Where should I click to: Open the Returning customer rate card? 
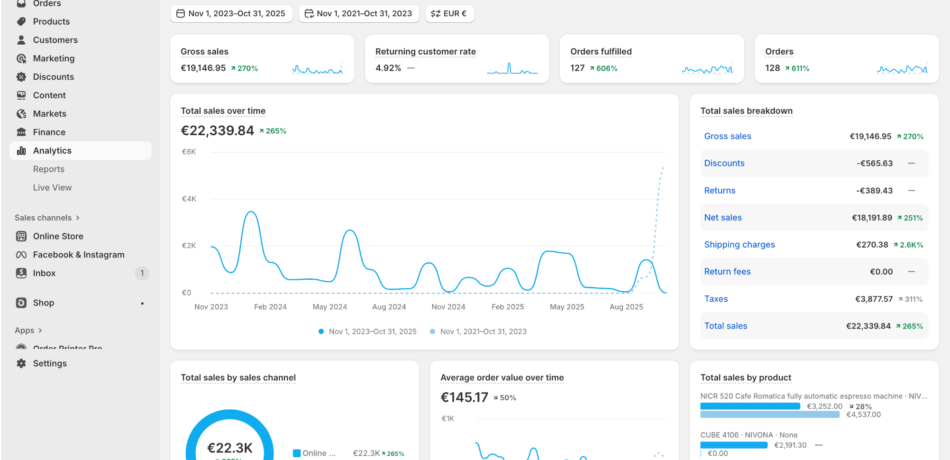pyautogui.click(x=456, y=59)
